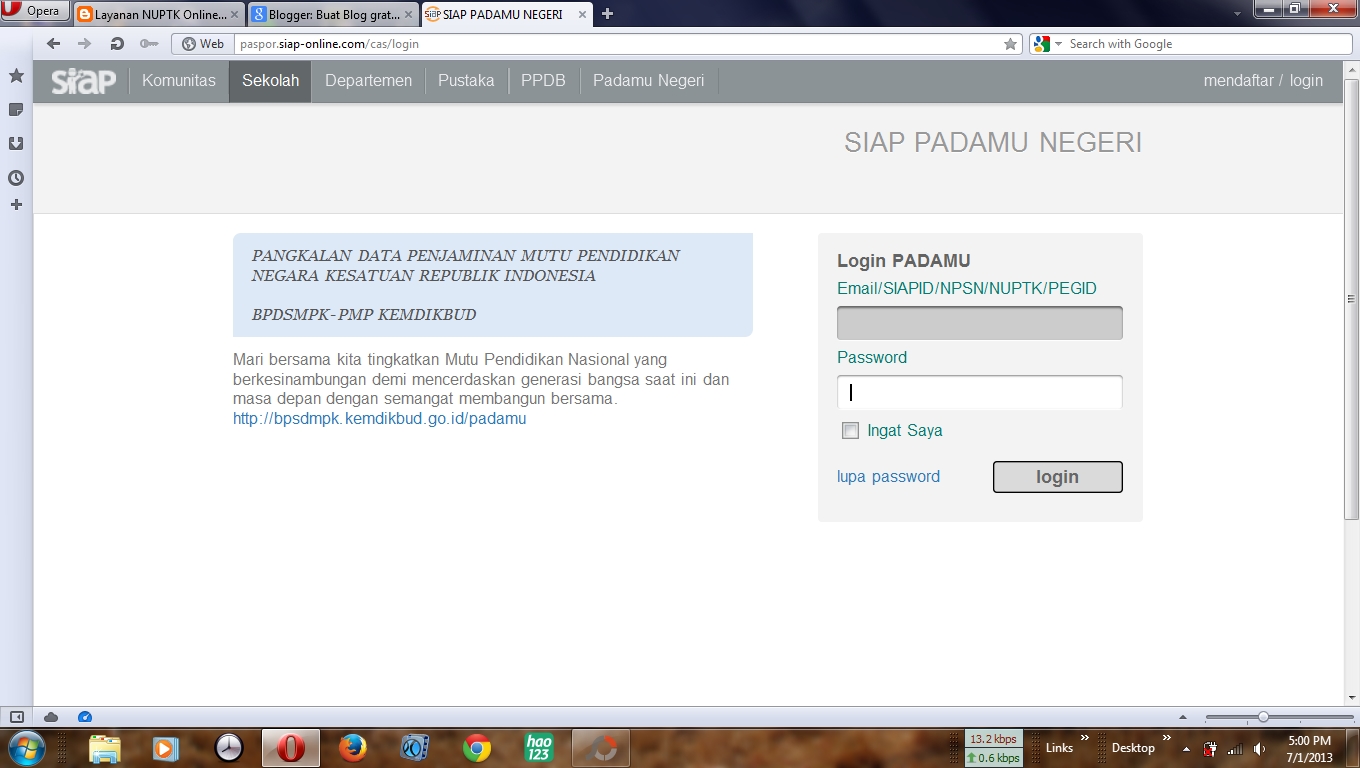Bookmark the page with the star icon in address bar
The image size is (1360, 768).
(x=1010, y=44)
